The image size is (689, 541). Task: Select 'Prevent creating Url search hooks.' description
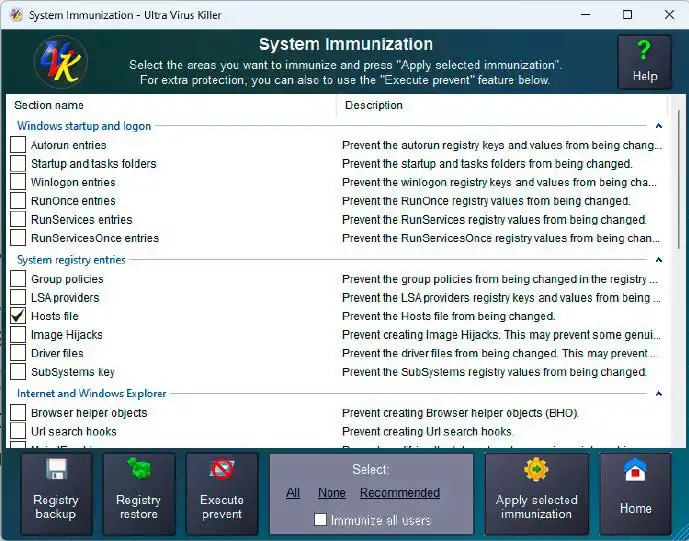click(427, 432)
